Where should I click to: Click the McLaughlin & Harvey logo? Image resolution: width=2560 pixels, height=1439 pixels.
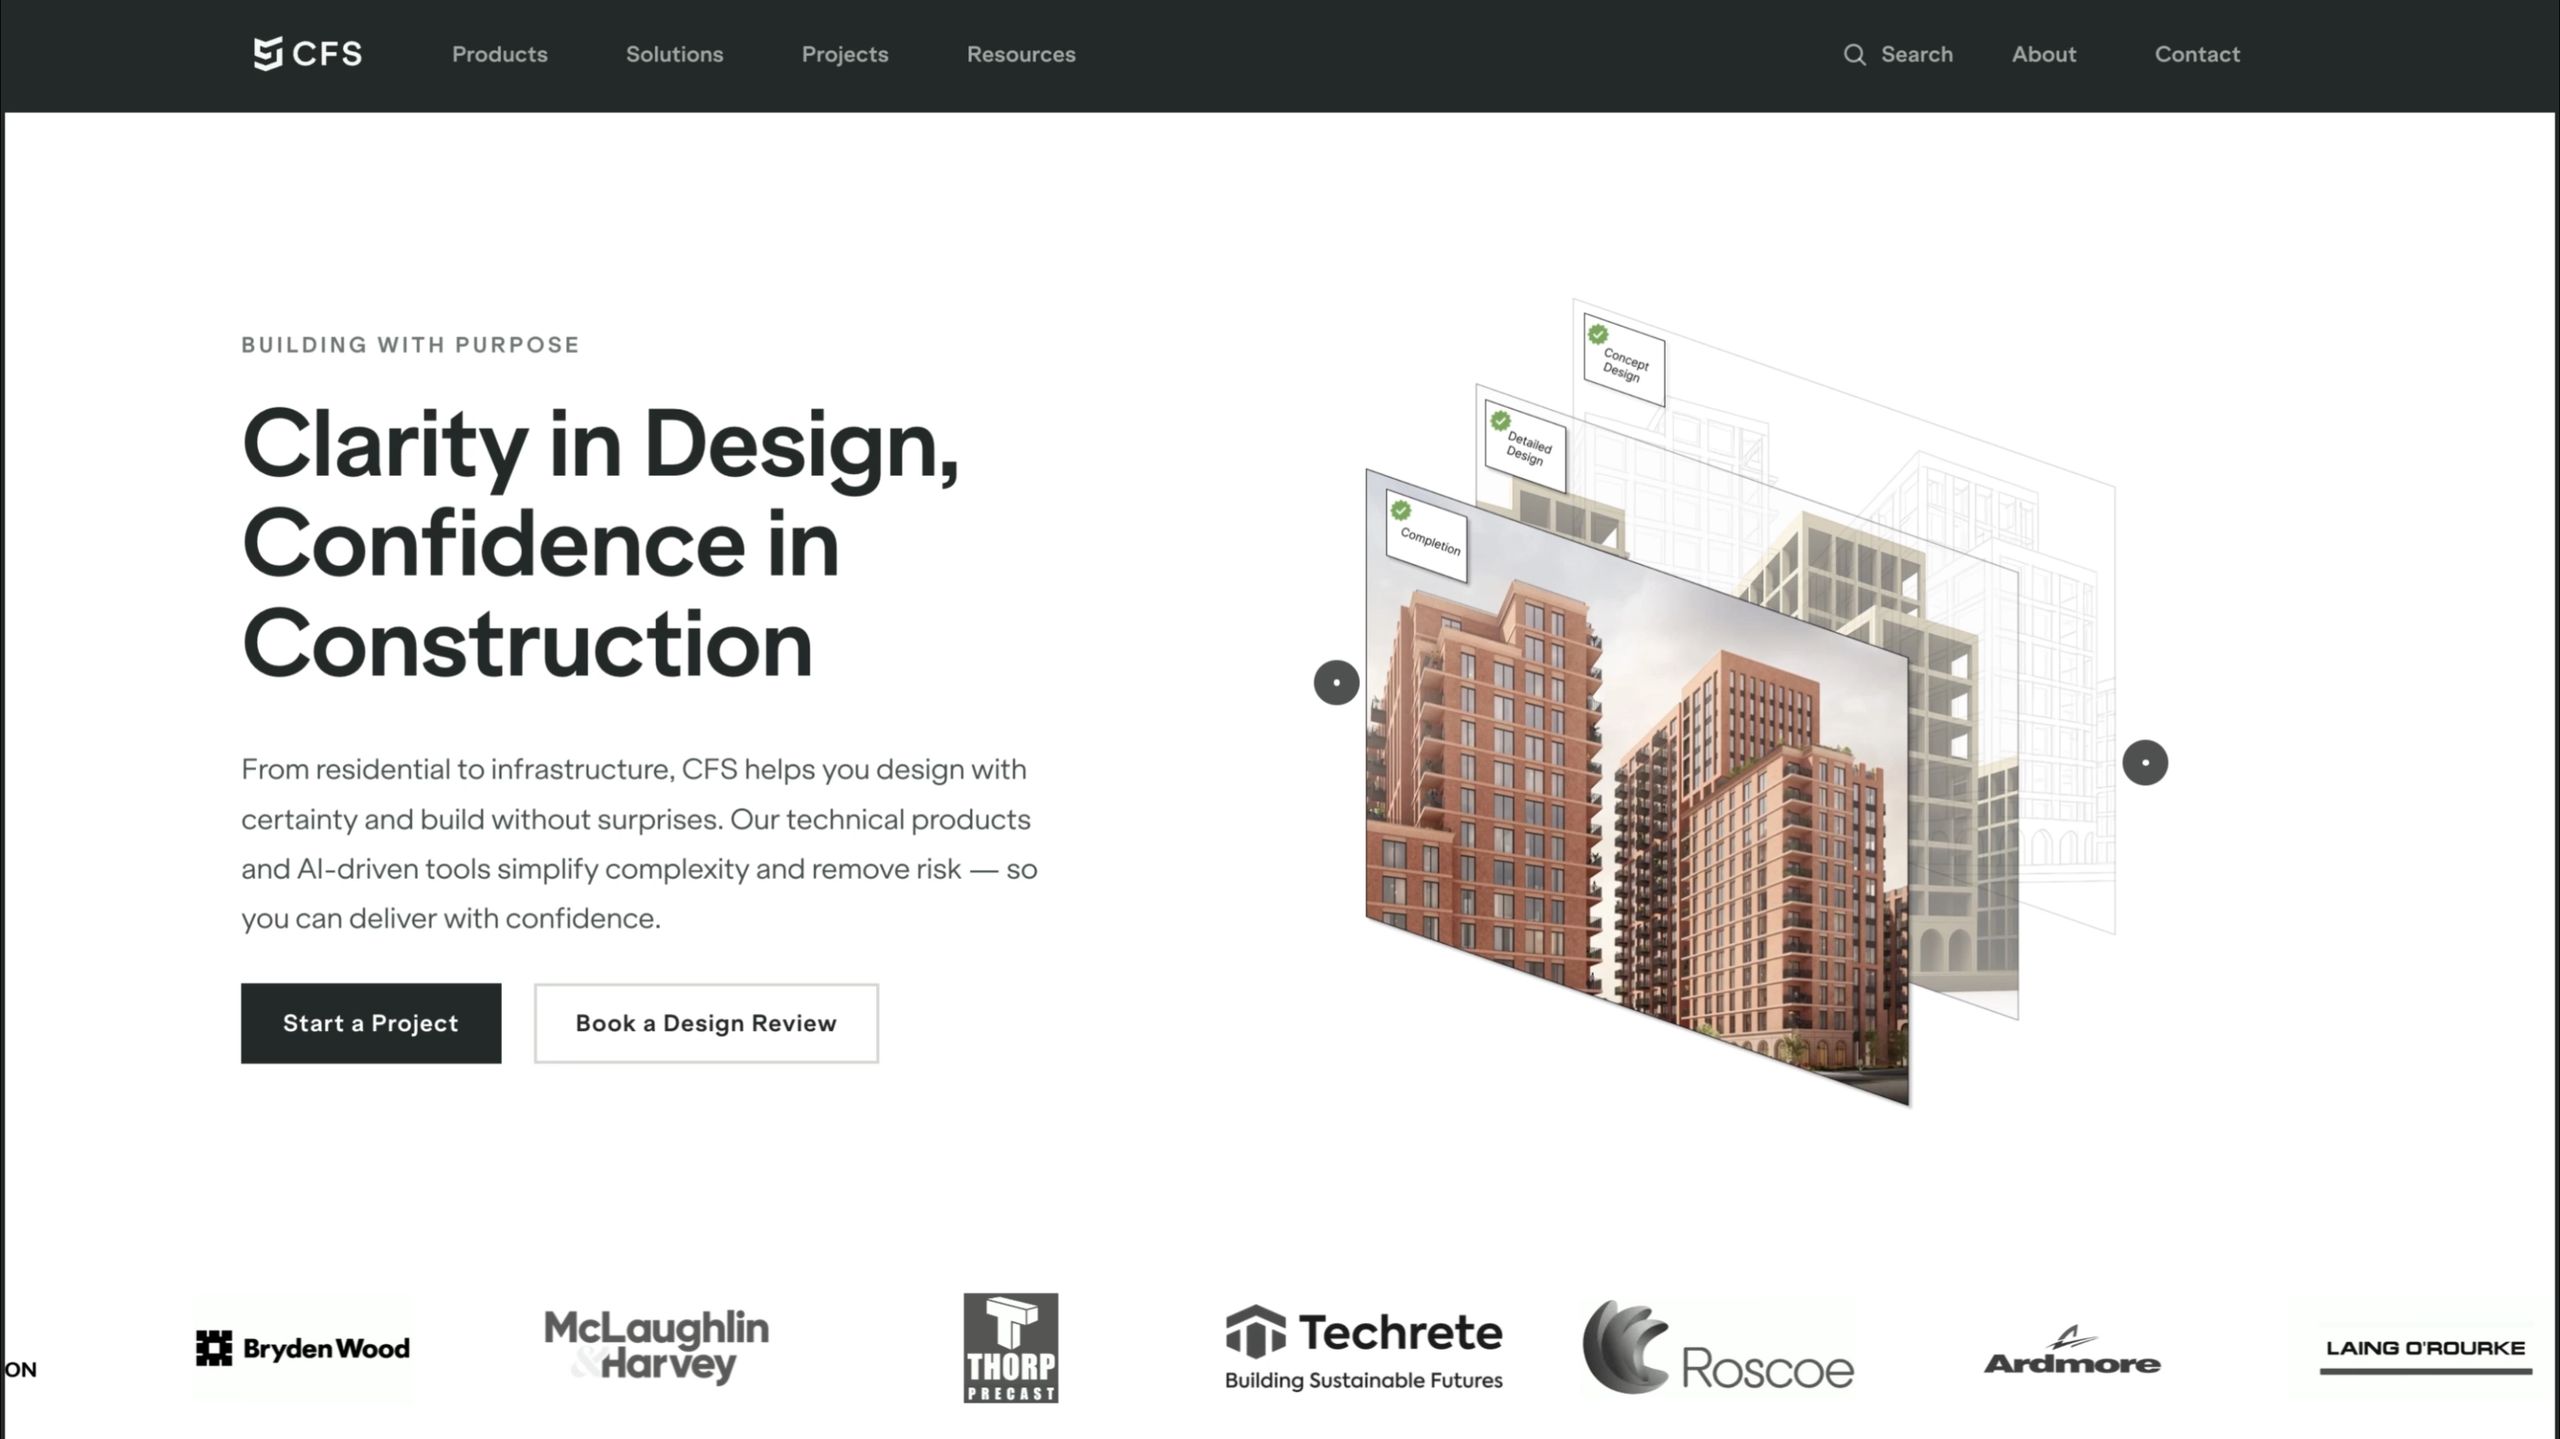click(x=657, y=1346)
